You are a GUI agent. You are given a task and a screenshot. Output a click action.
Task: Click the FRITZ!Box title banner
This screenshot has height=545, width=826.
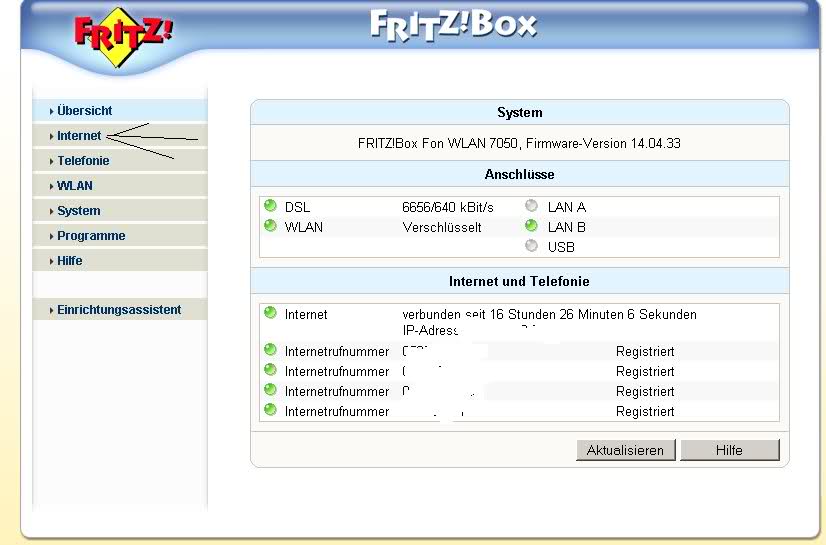(453, 25)
